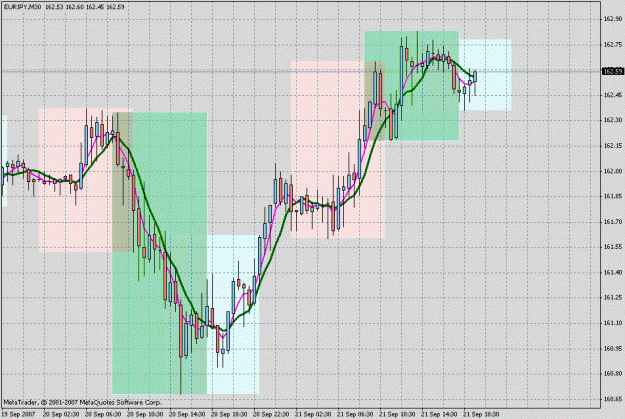Click the 162.30 price axis label

[x=613, y=120]
